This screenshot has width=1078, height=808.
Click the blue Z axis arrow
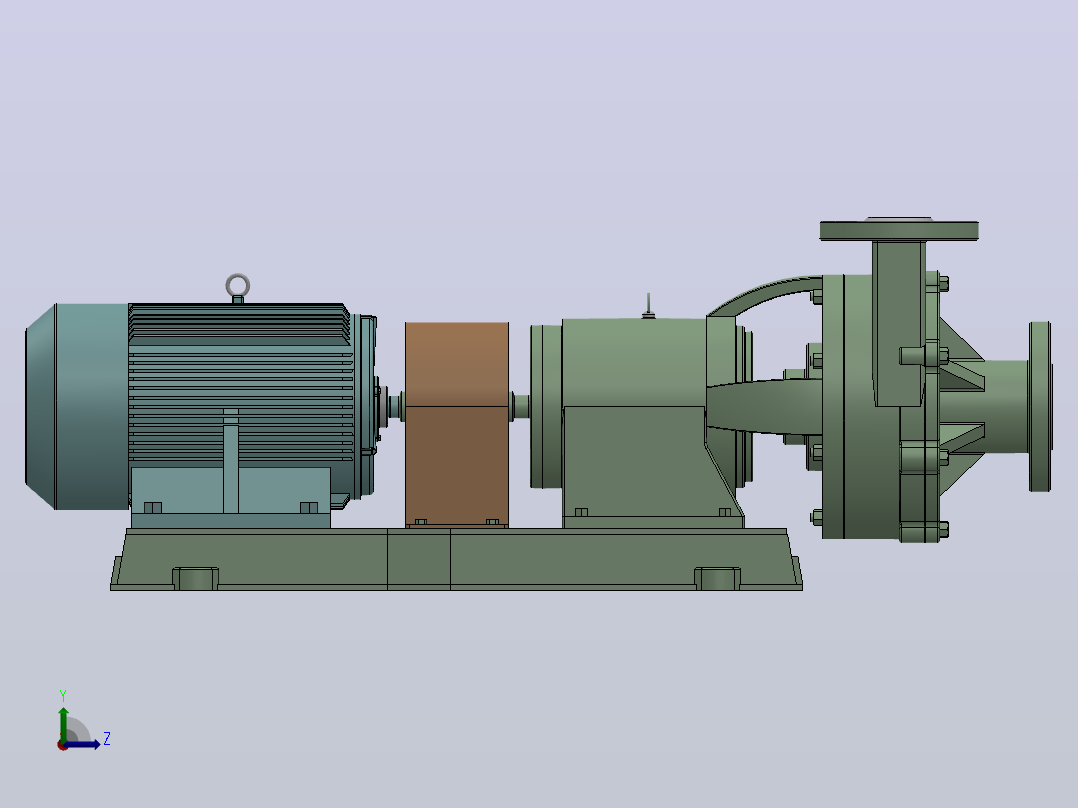click(82, 744)
